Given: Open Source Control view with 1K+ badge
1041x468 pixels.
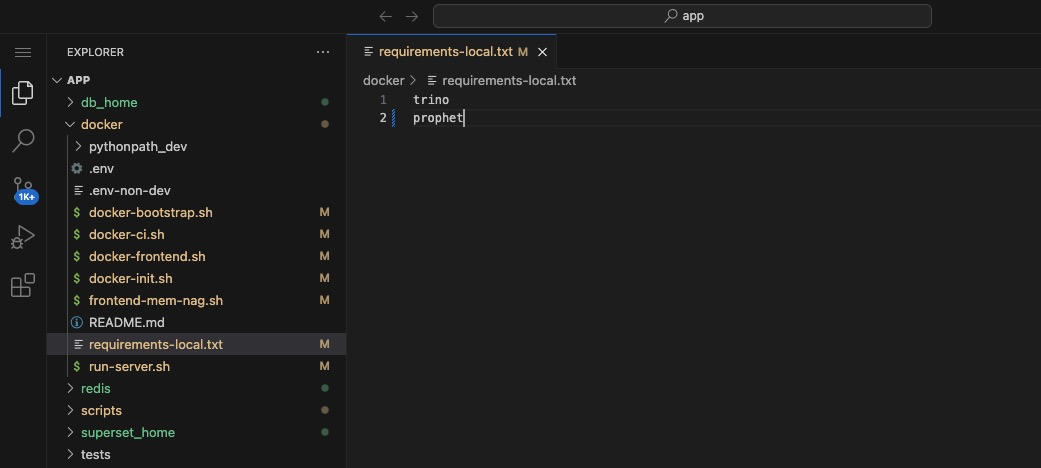Looking at the screenshot, I should point(25,190).
